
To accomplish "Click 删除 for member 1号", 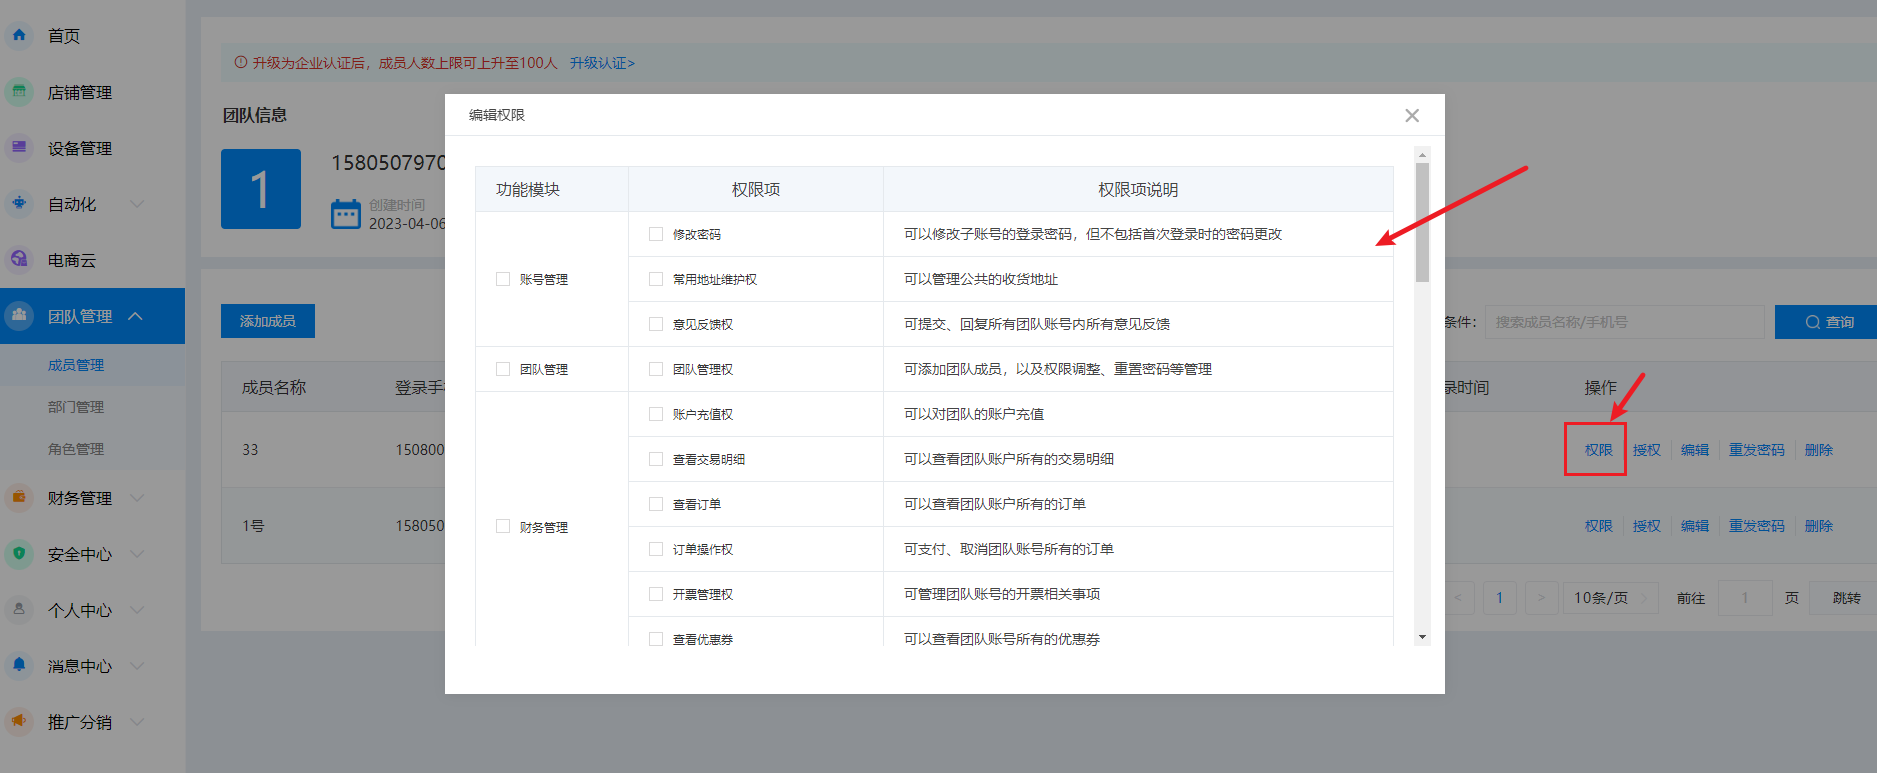I will (x=1818, y=526).
